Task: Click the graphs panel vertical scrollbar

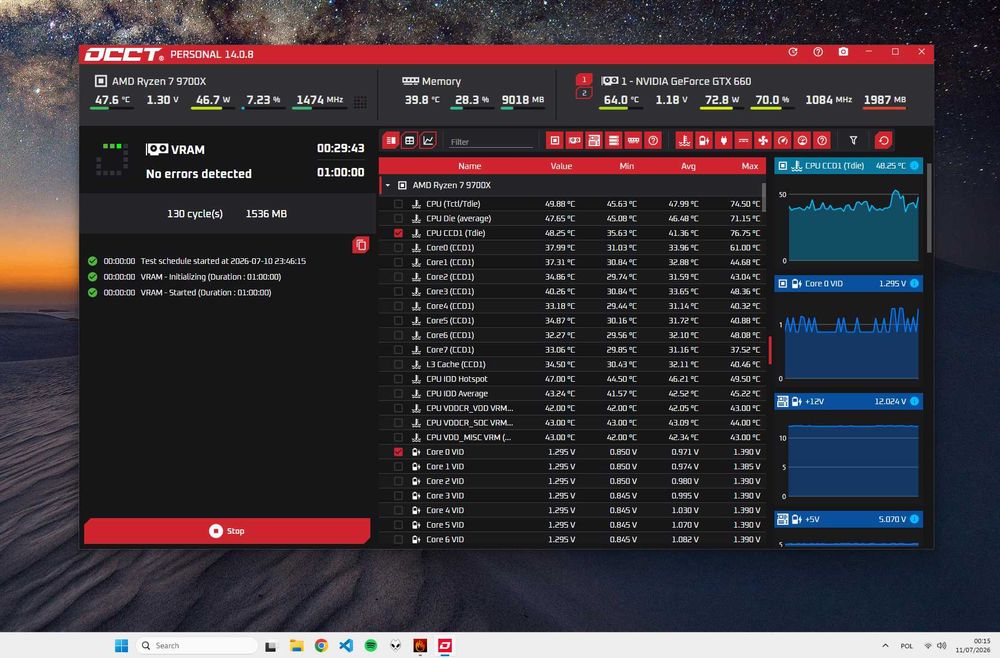Action: coord(929,207)
